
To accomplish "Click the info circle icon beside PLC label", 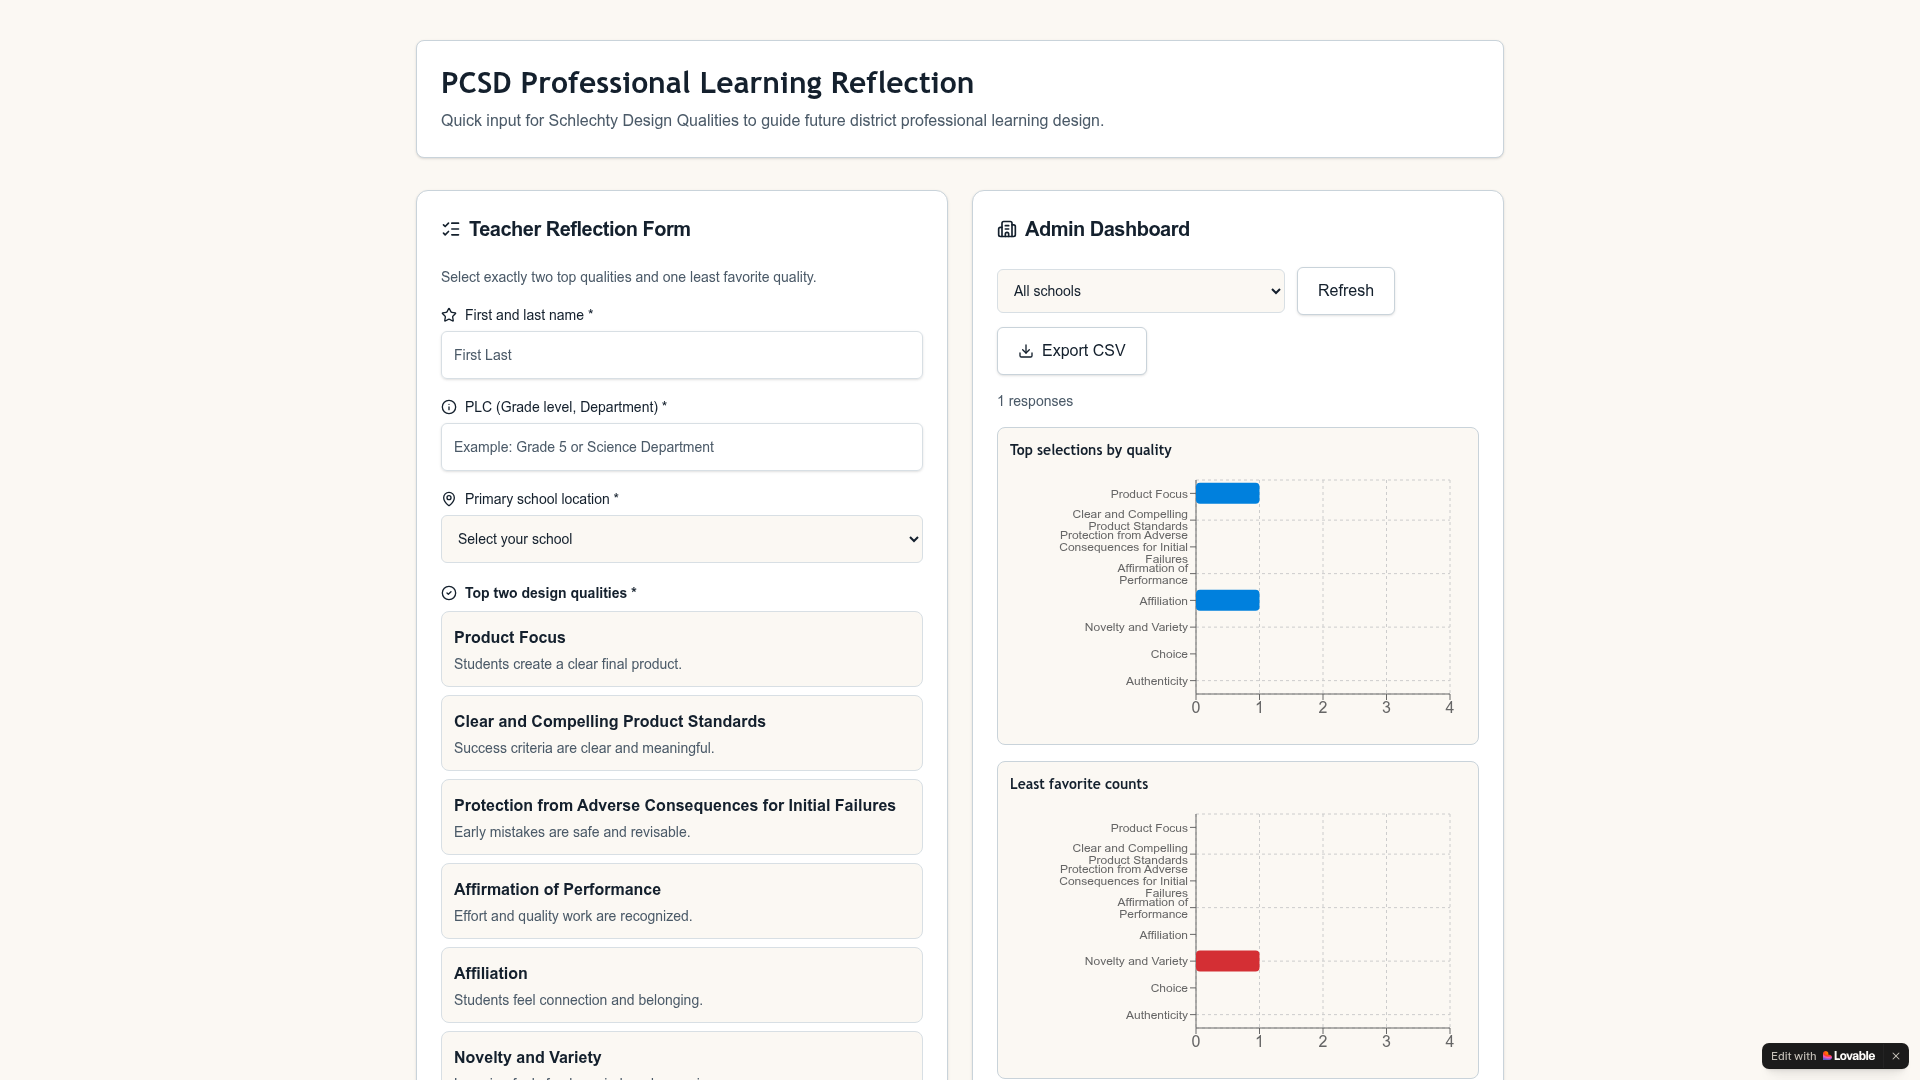I will click(x=449, y=407).
